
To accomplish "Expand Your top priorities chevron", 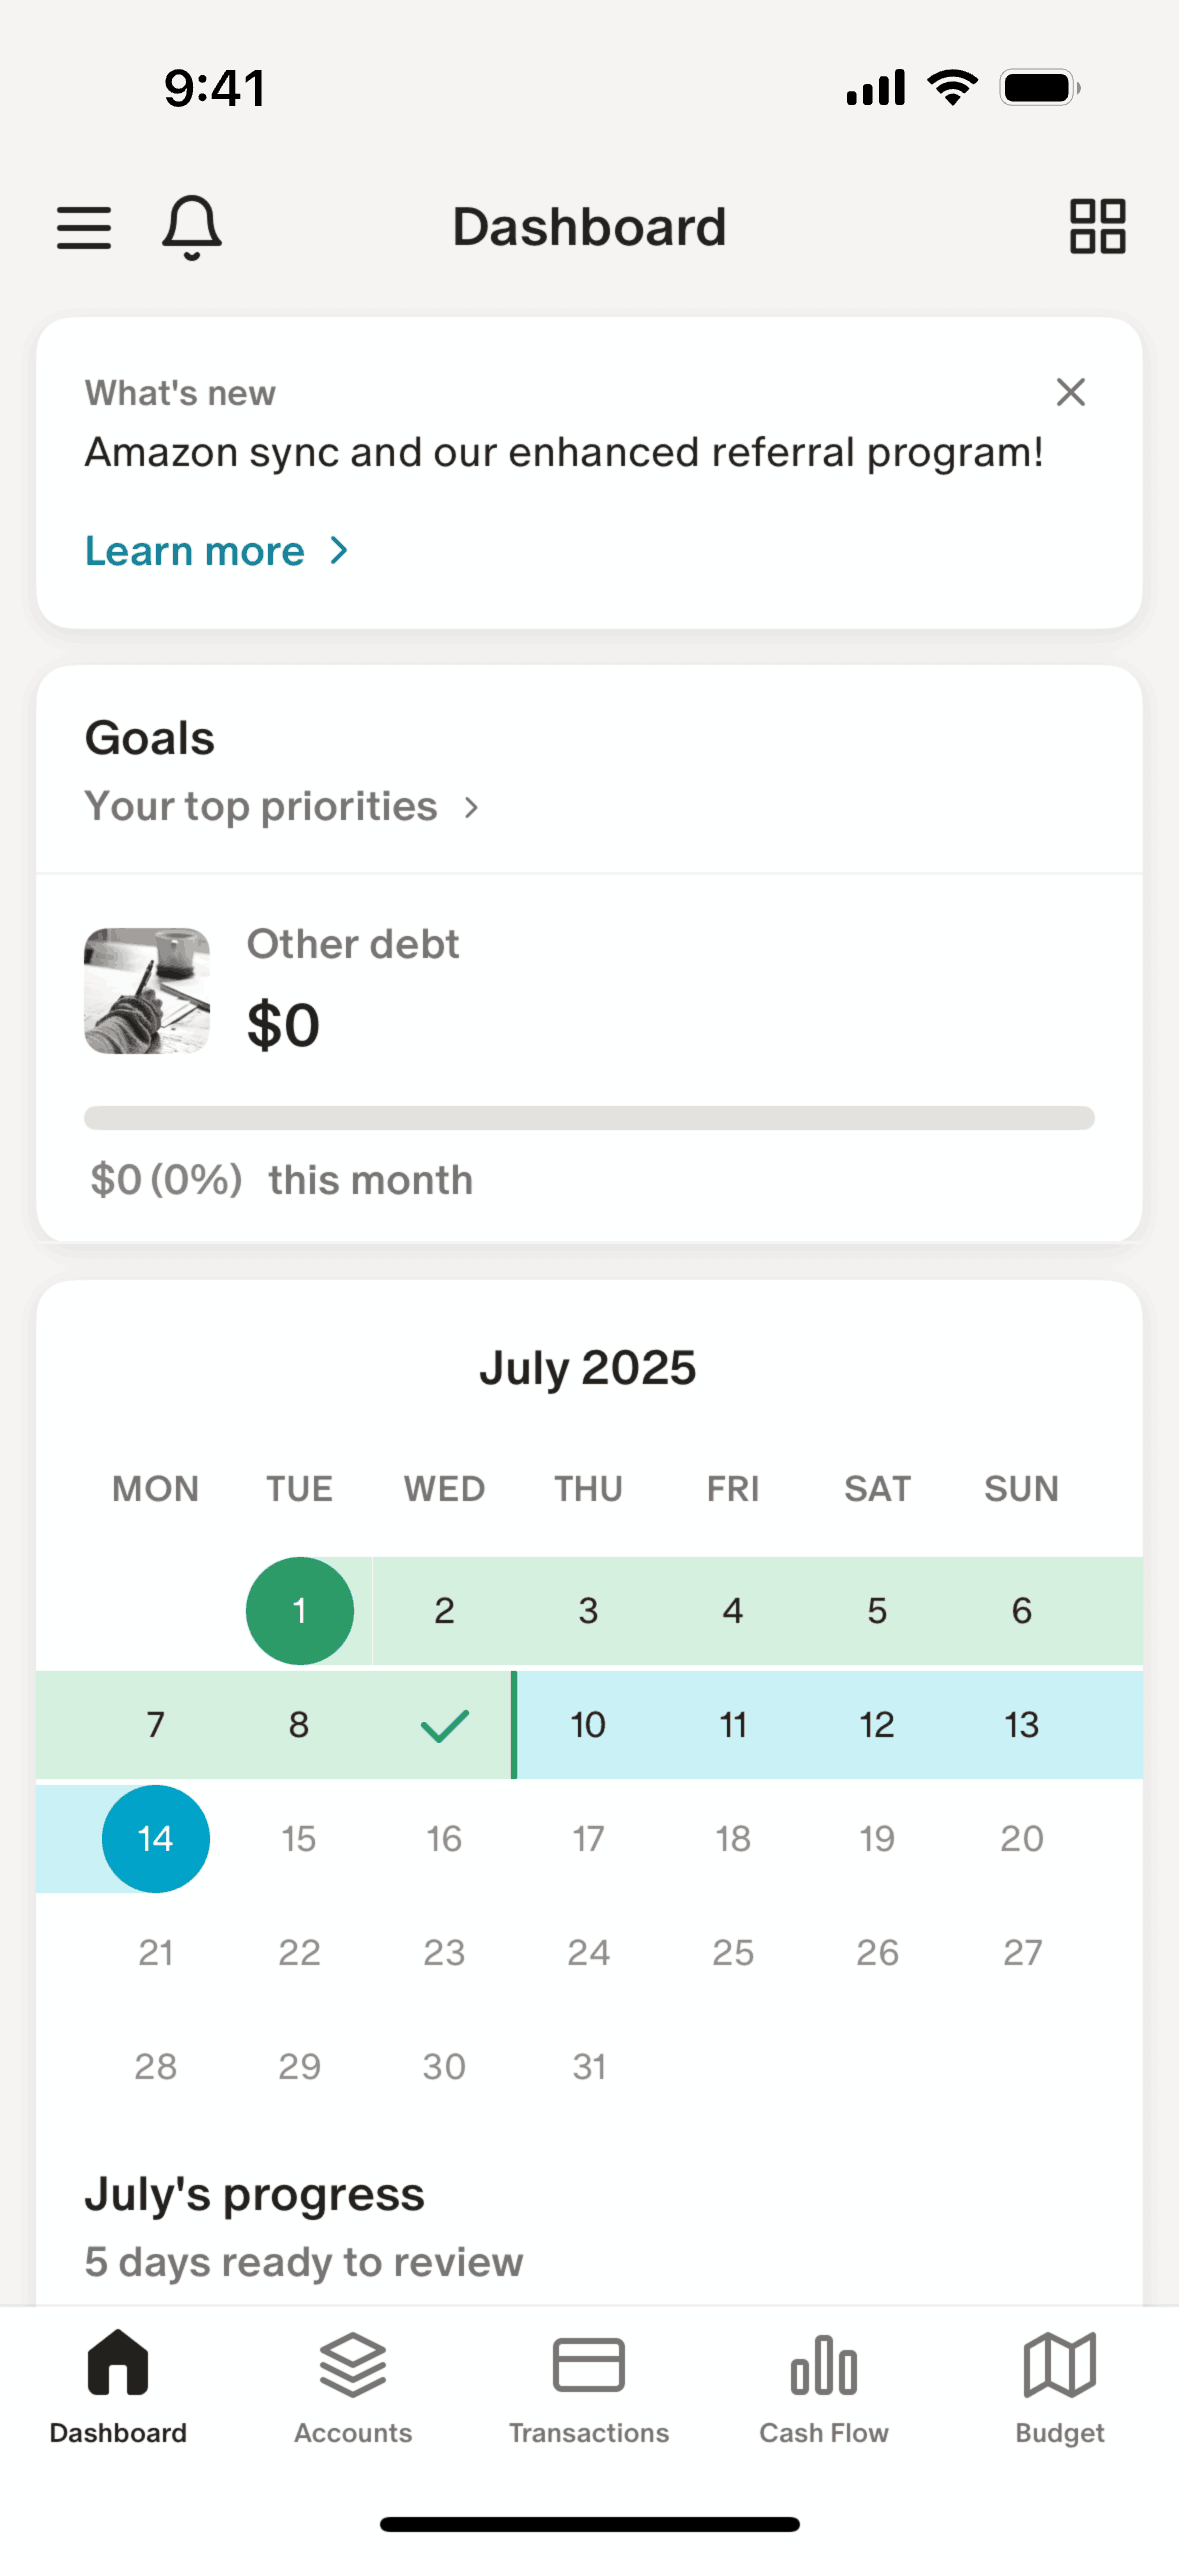I will coord(471,807).
